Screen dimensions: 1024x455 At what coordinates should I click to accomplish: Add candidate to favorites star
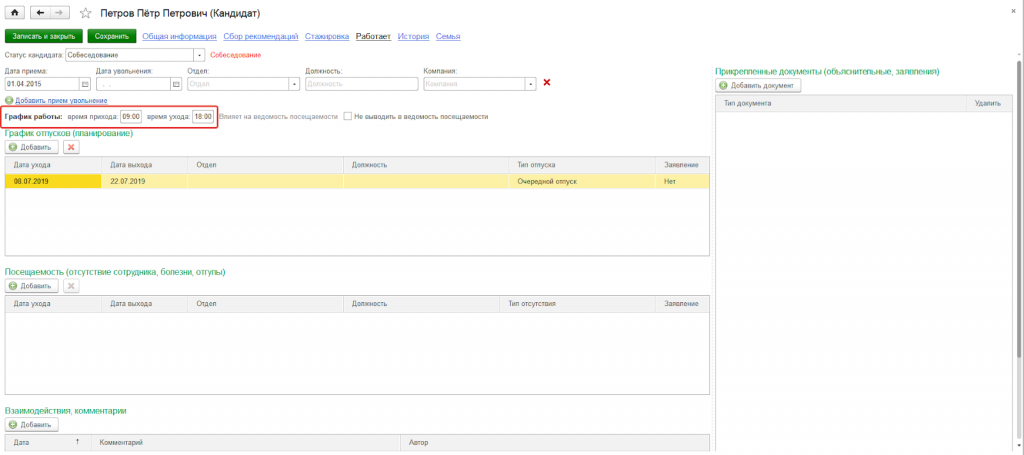click(x=85, y=13)
